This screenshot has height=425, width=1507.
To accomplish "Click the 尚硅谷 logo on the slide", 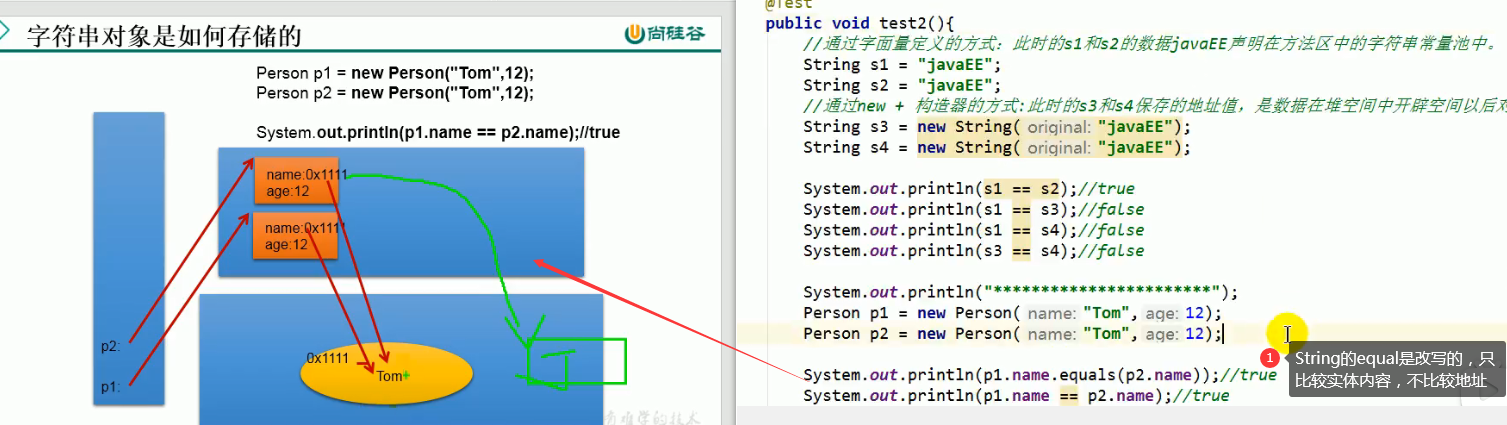I will pos(665,33).
